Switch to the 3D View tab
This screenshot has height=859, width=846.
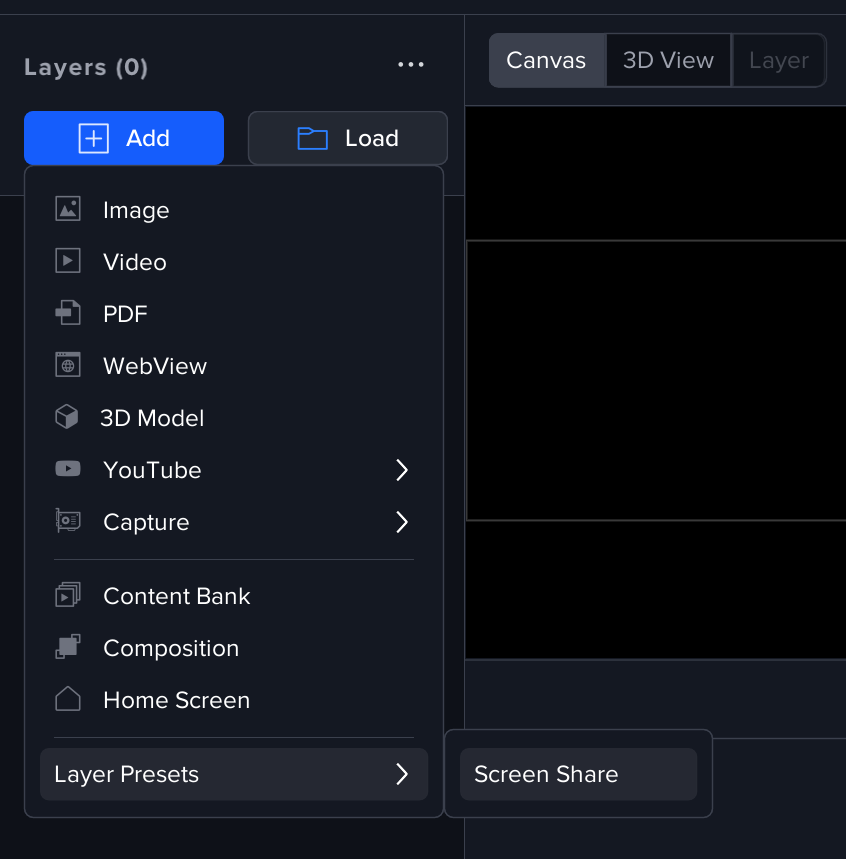pos(668,60)
